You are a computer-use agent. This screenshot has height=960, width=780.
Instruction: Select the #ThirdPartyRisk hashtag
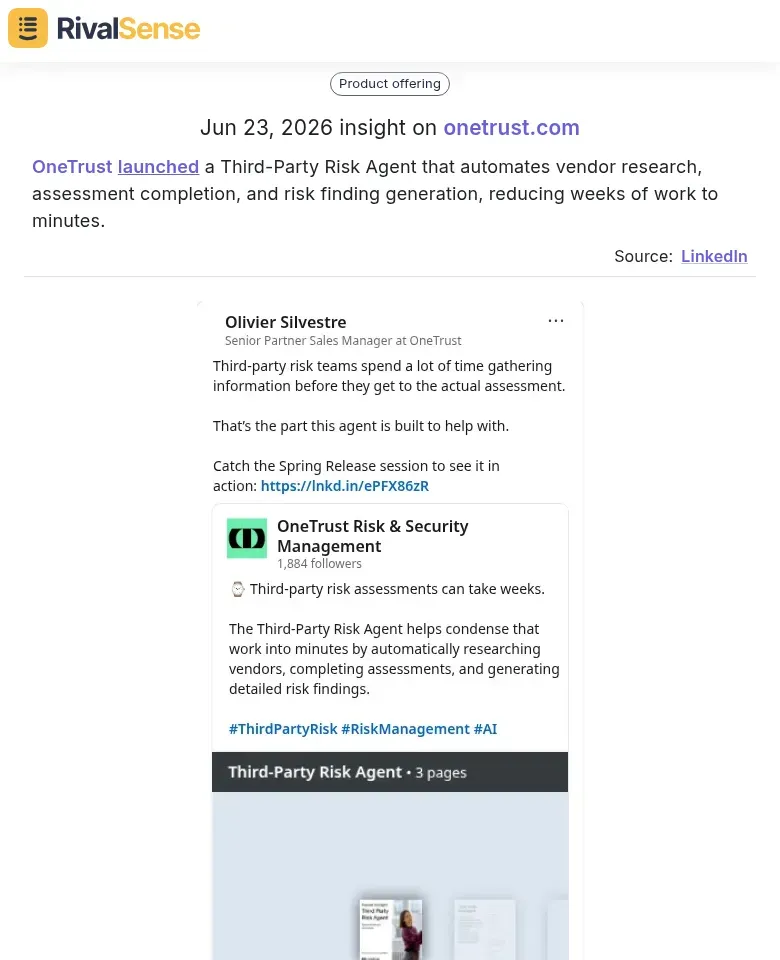[x=283, y=729]
